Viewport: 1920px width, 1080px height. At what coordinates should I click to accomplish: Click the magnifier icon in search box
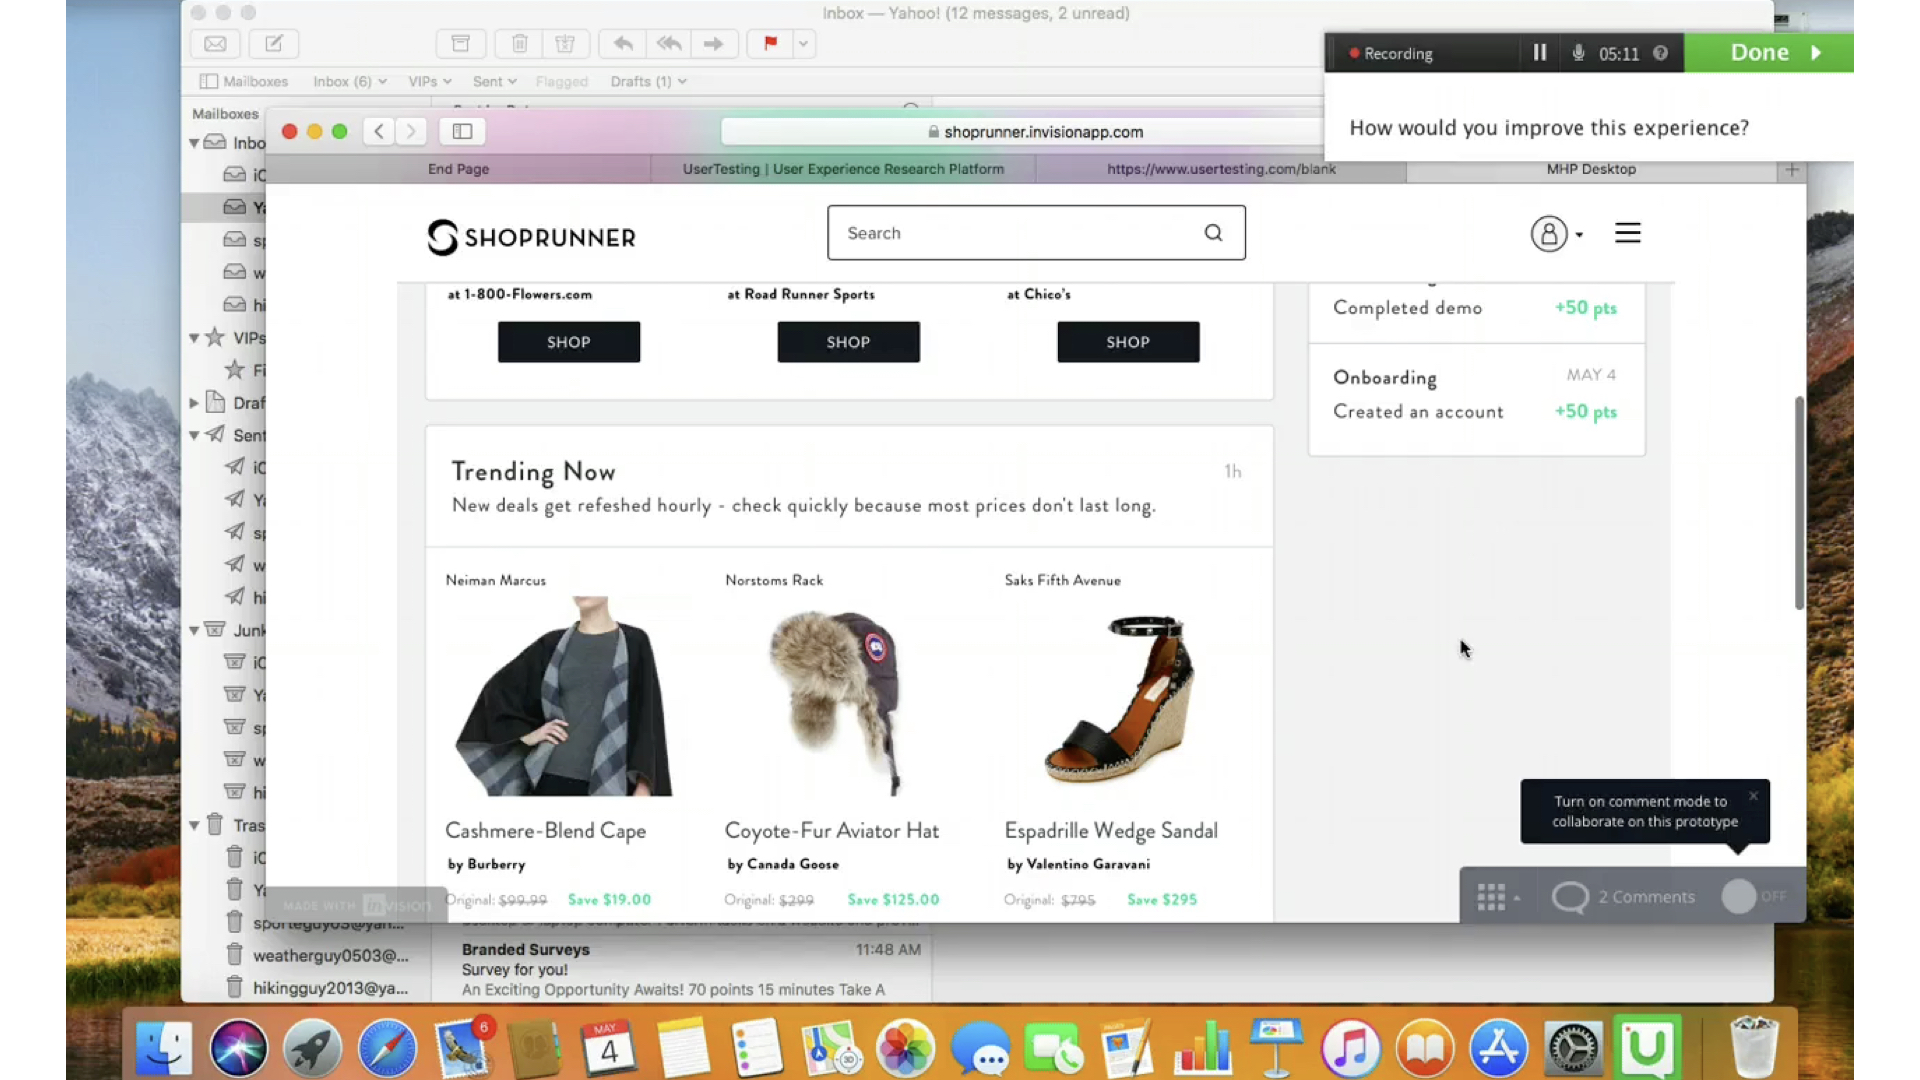1213,233
